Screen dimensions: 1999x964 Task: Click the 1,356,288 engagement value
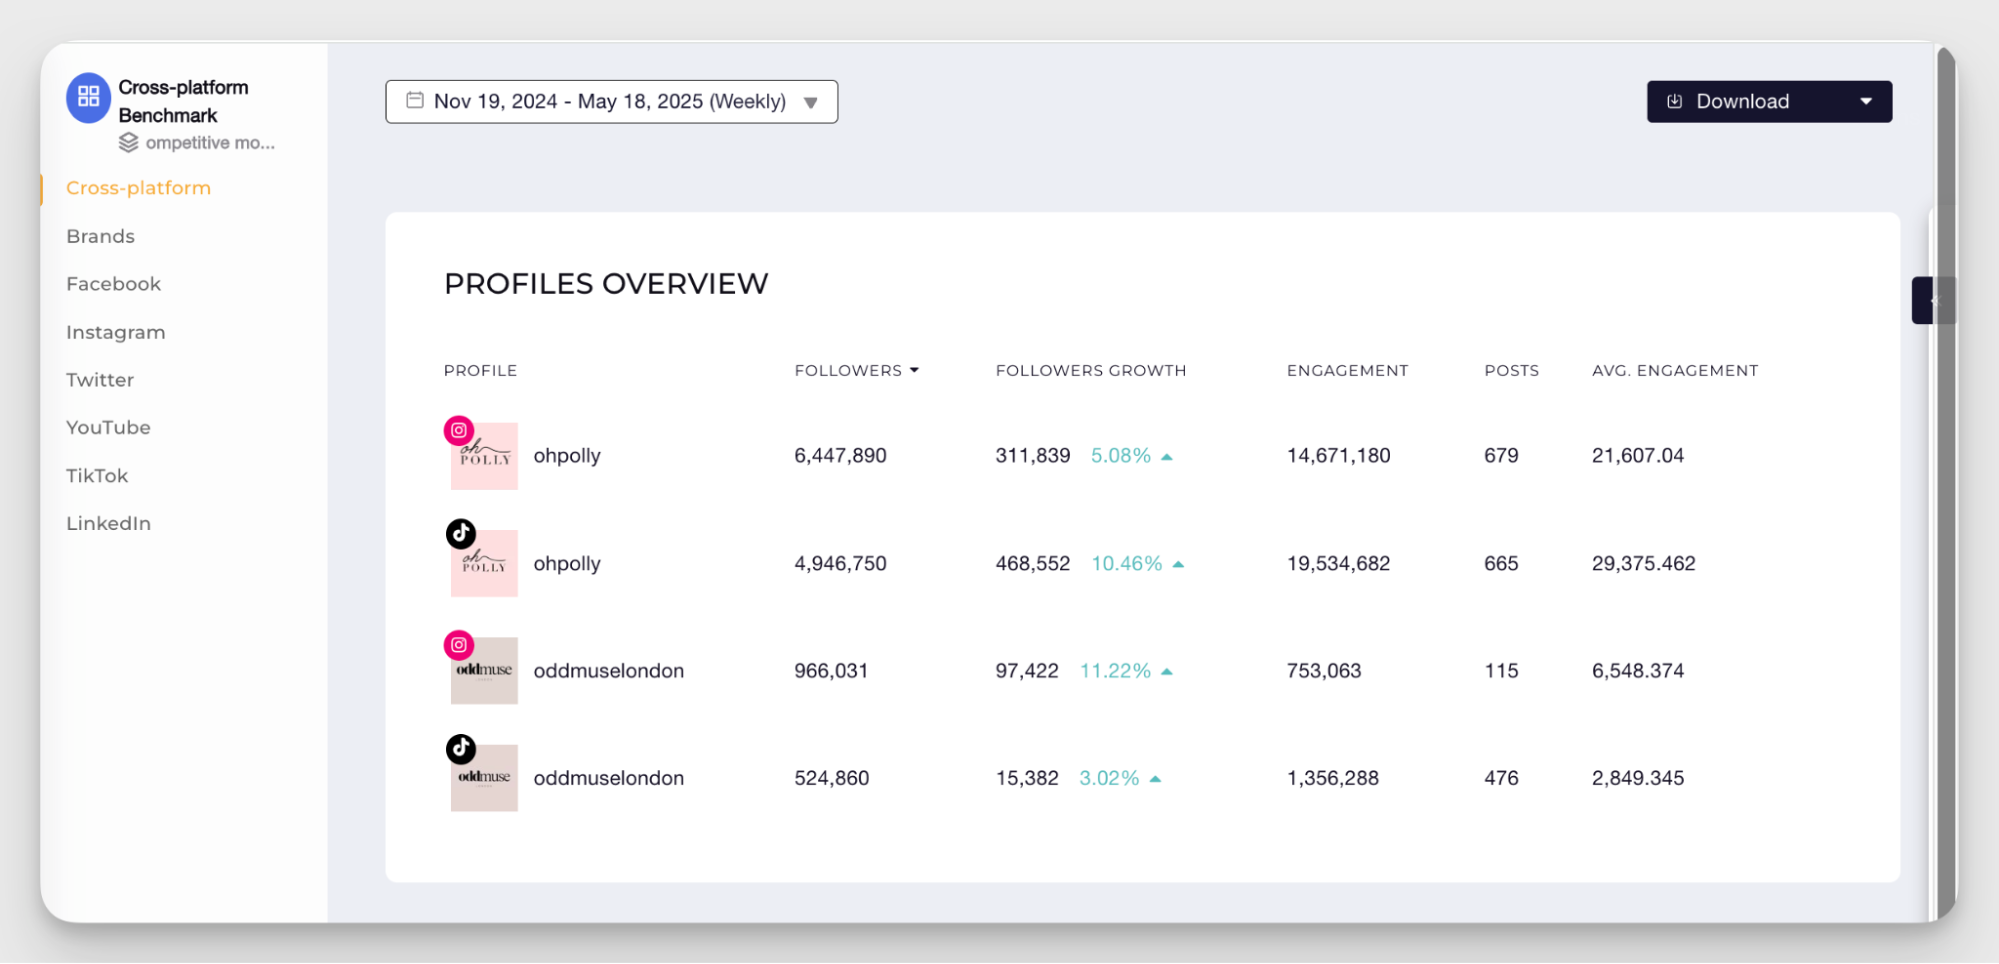pos(1332,778)
